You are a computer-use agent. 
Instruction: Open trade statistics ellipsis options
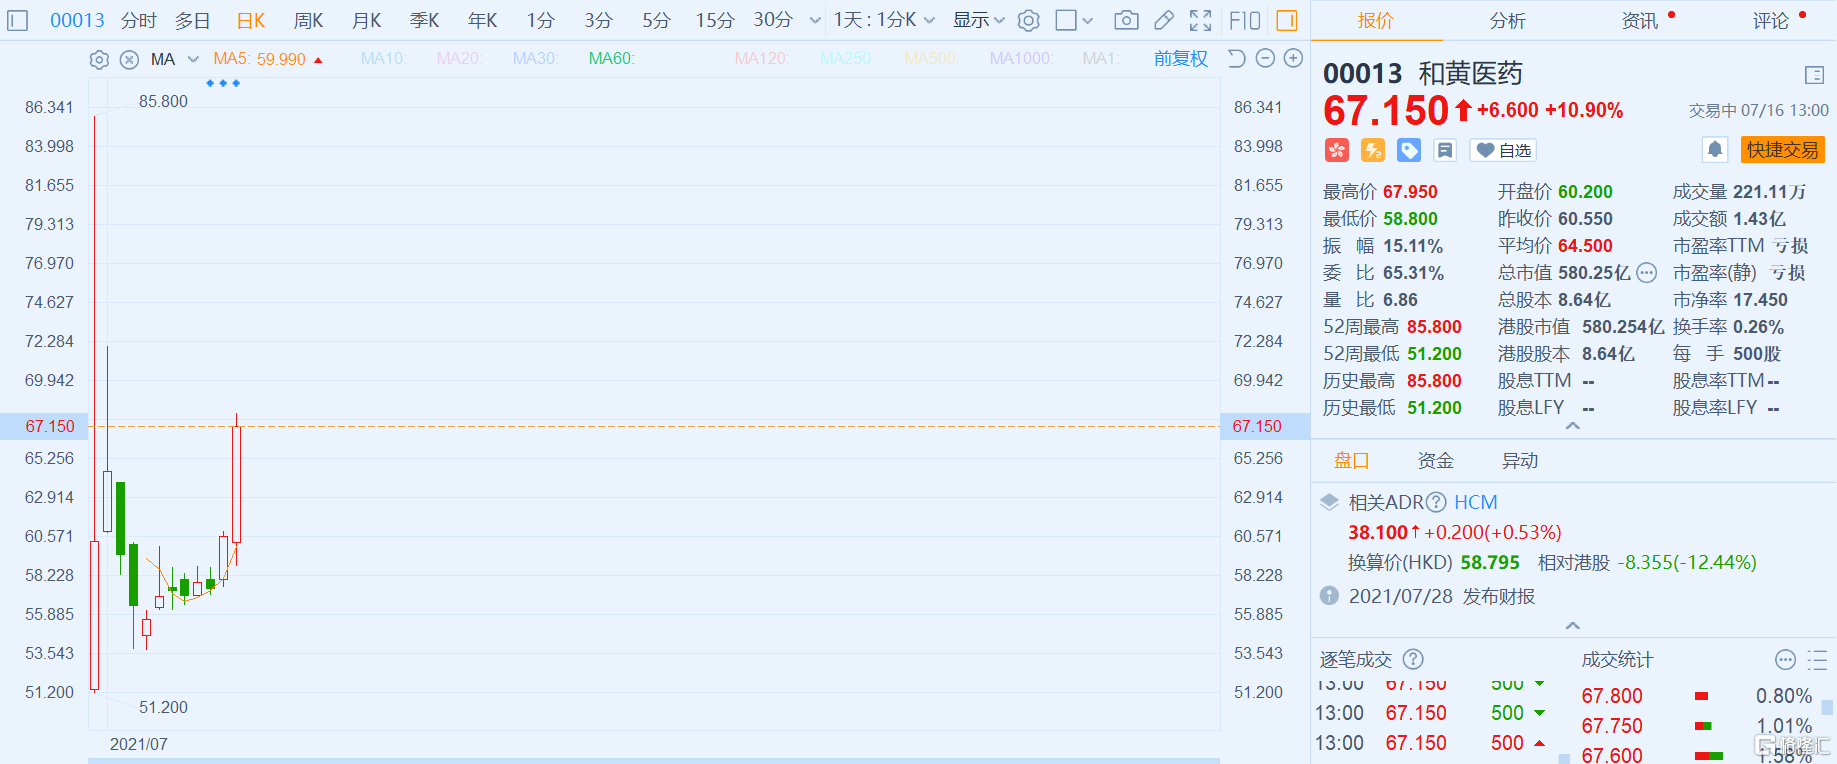[x=1786, y=659]
